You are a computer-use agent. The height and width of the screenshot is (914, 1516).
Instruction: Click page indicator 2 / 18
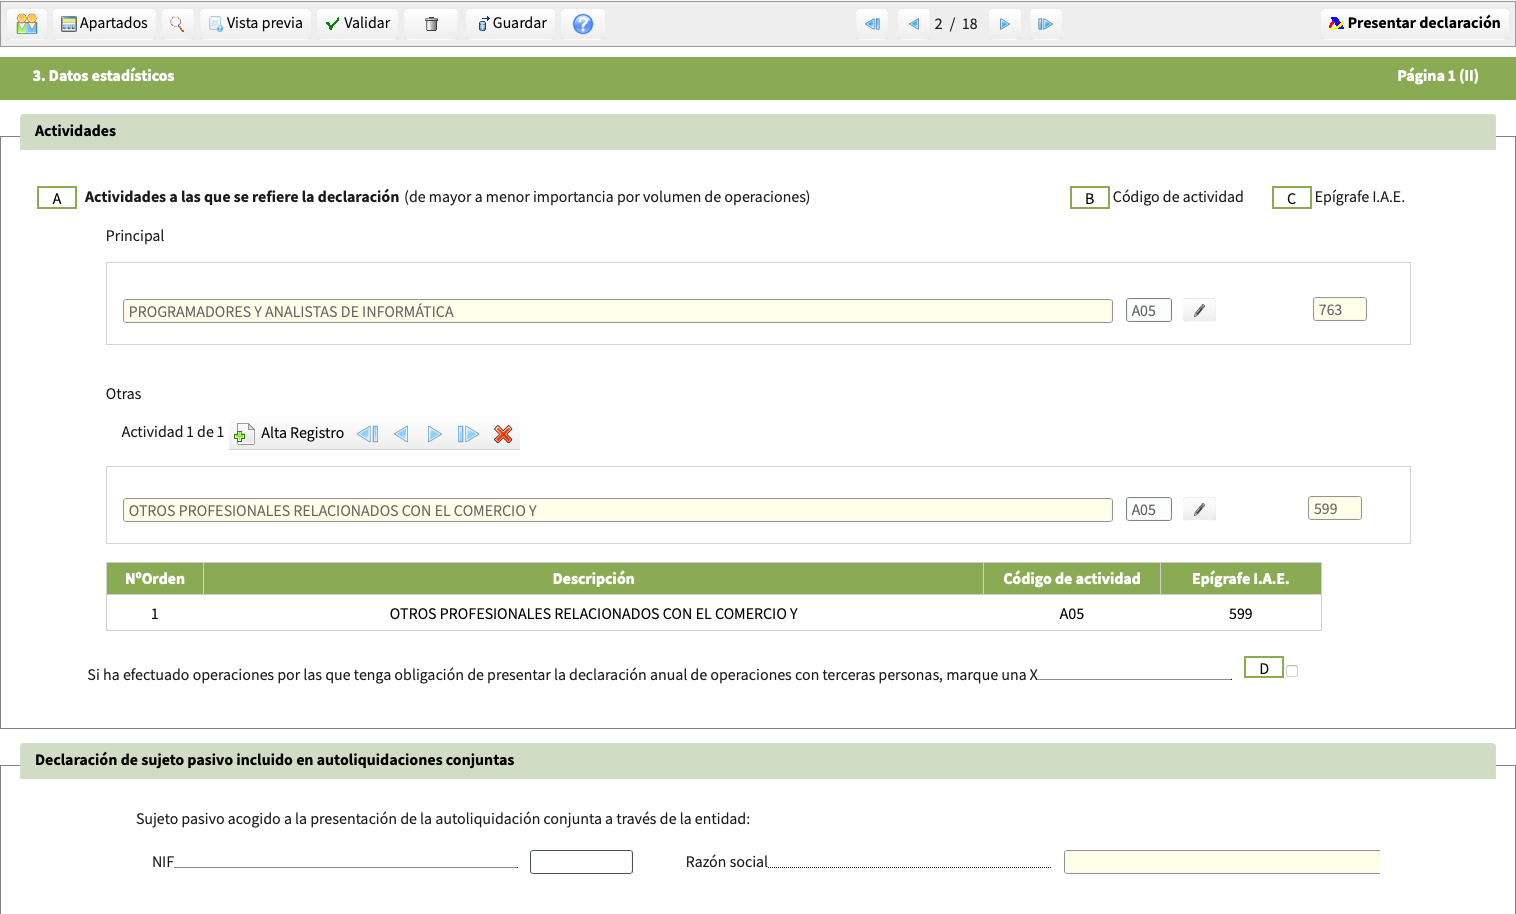(956, 24)
